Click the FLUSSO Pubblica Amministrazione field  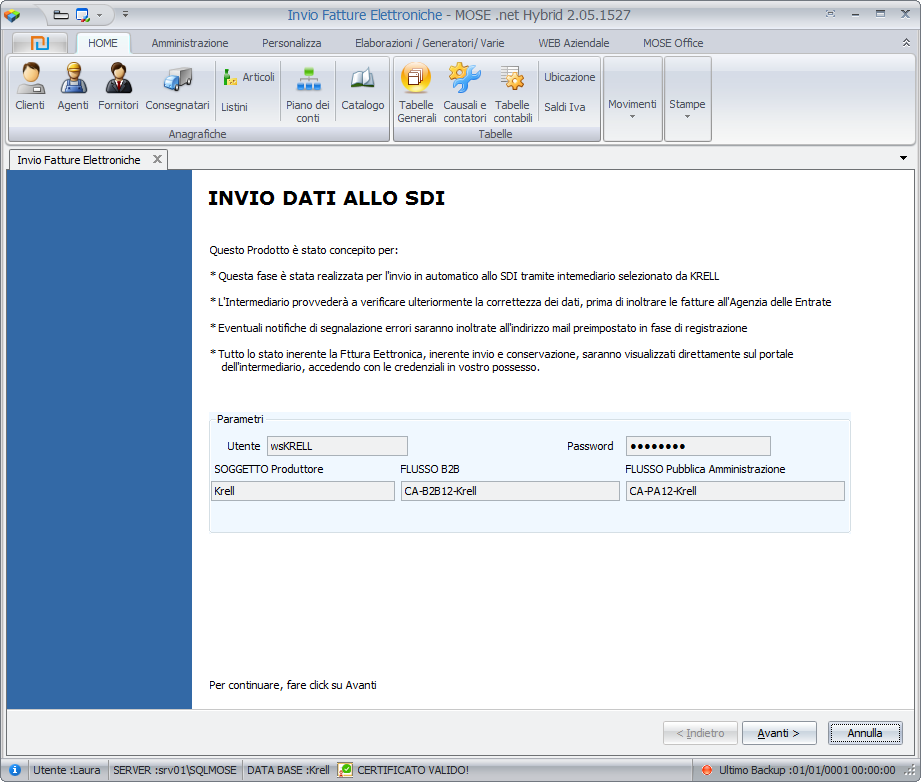[735, 491]
